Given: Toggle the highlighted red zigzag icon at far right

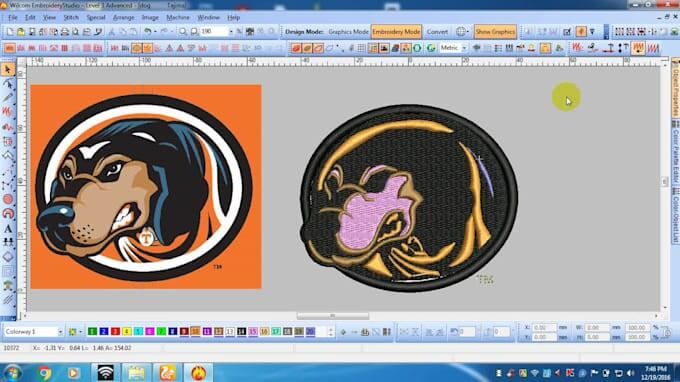Looking at the screenshot, I should coord(638,48).
